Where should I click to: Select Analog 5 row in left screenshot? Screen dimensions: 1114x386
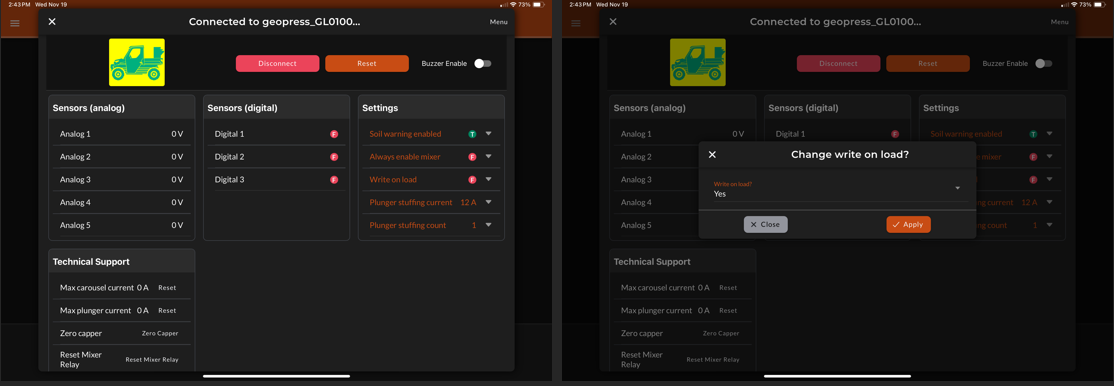121,225
